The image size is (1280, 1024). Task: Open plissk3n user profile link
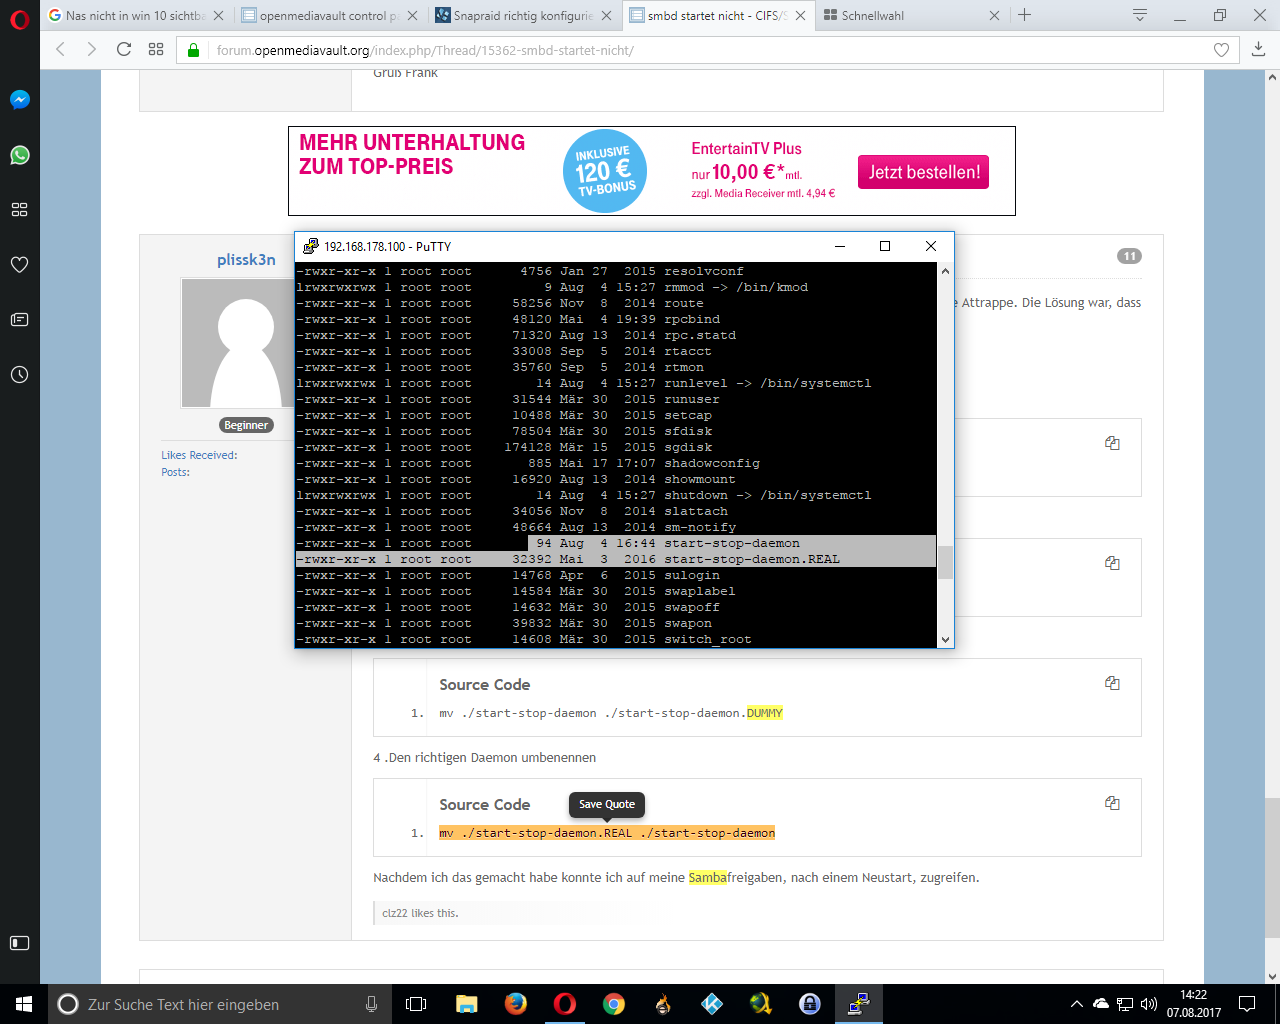point(246,260)
